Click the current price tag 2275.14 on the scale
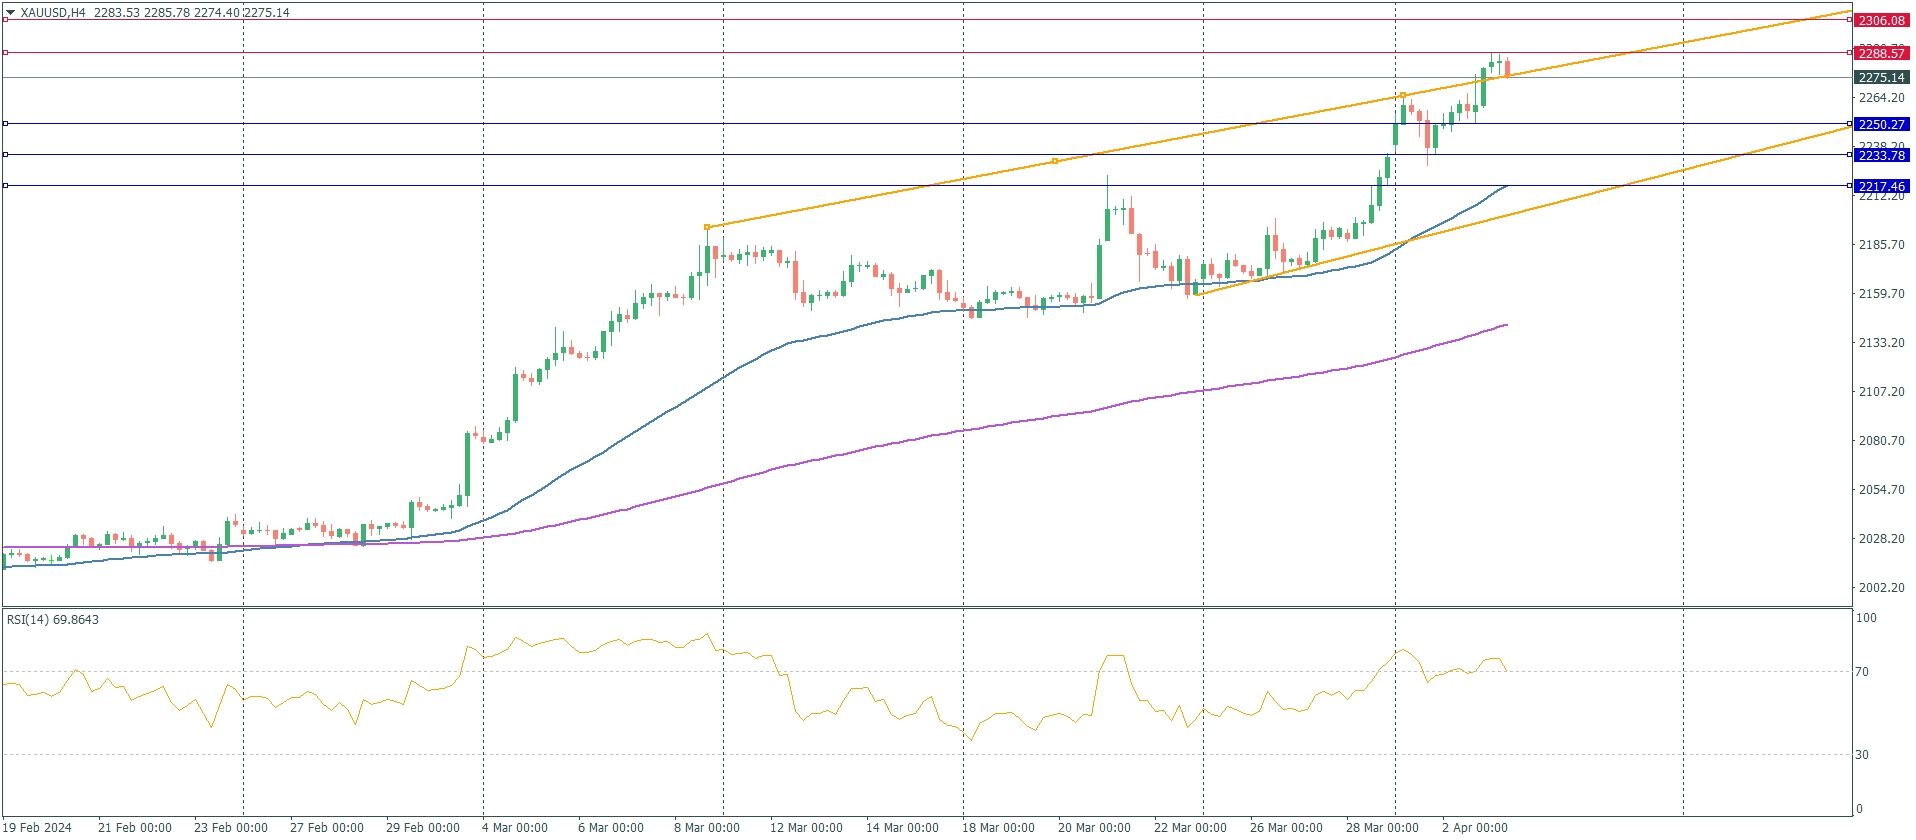The image size is (1916, 840). [1881, 77]
